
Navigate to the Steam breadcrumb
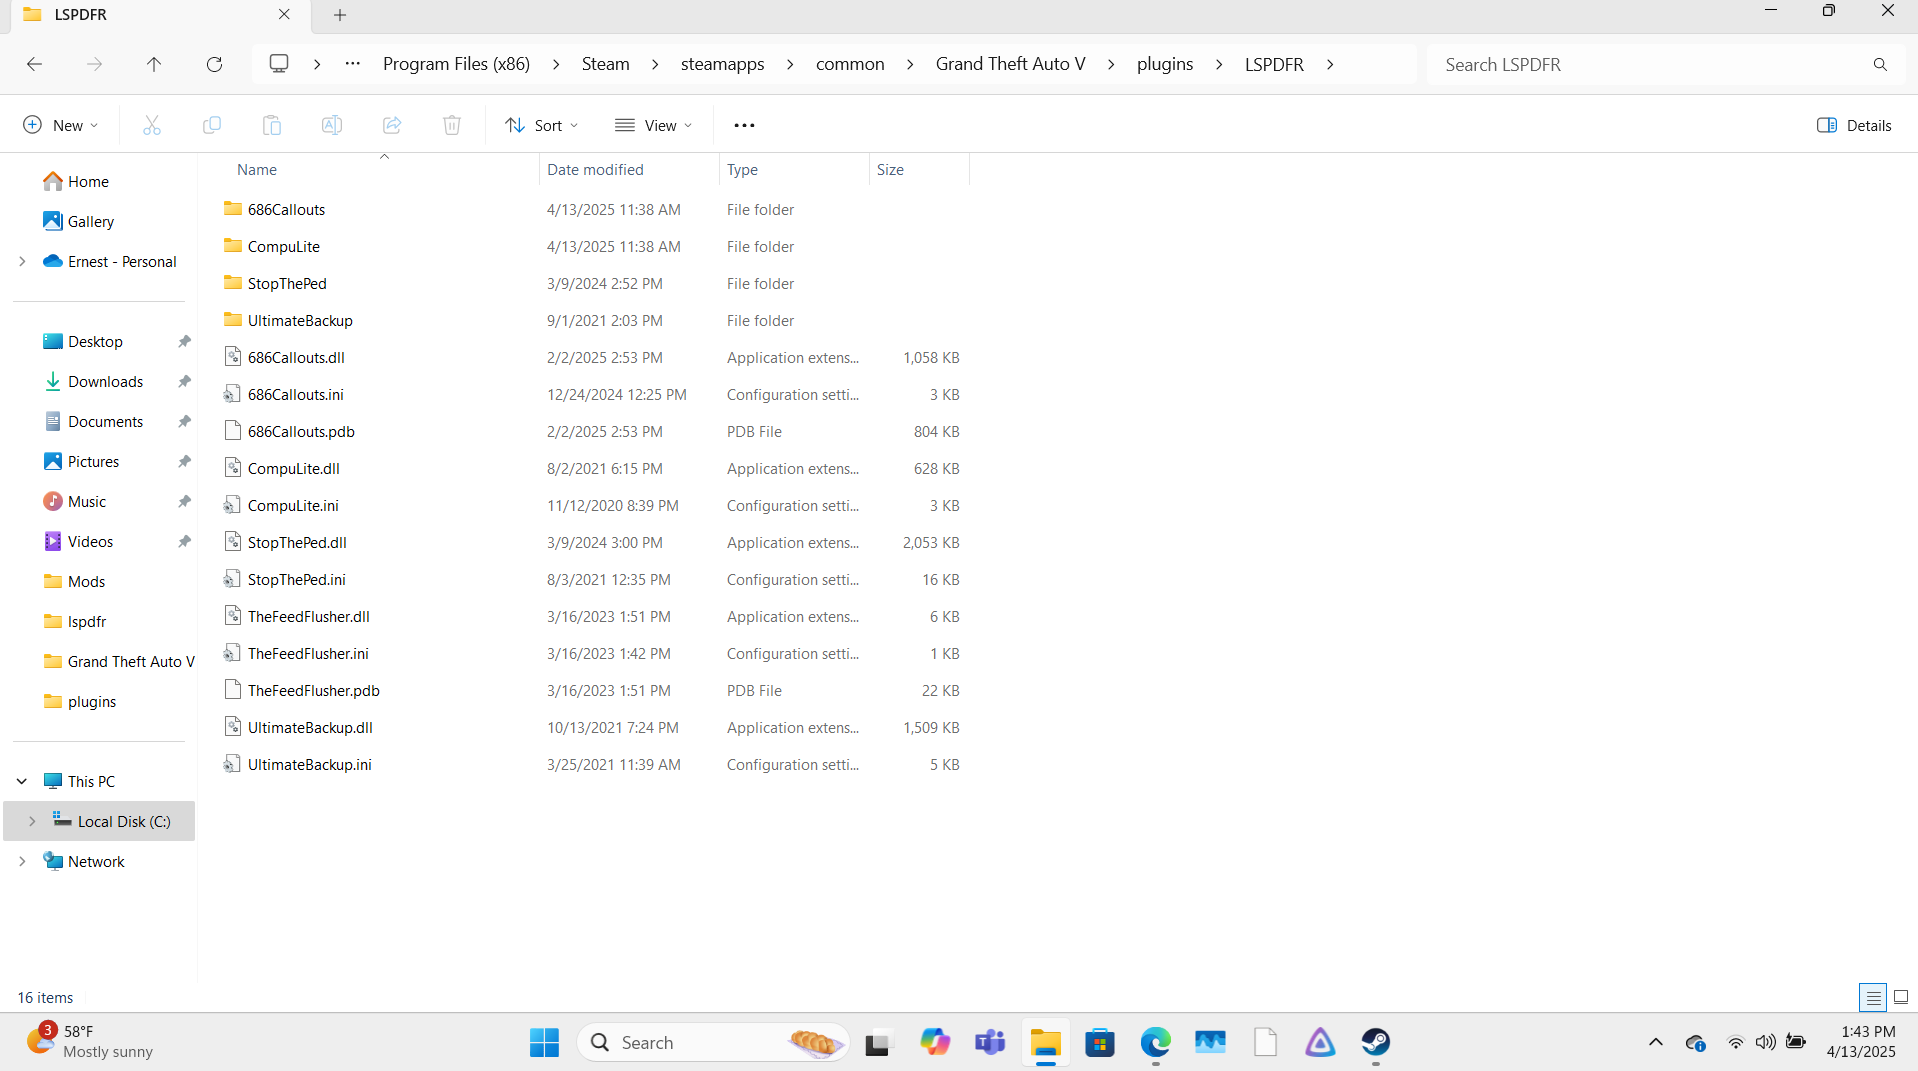coord(605,64)
